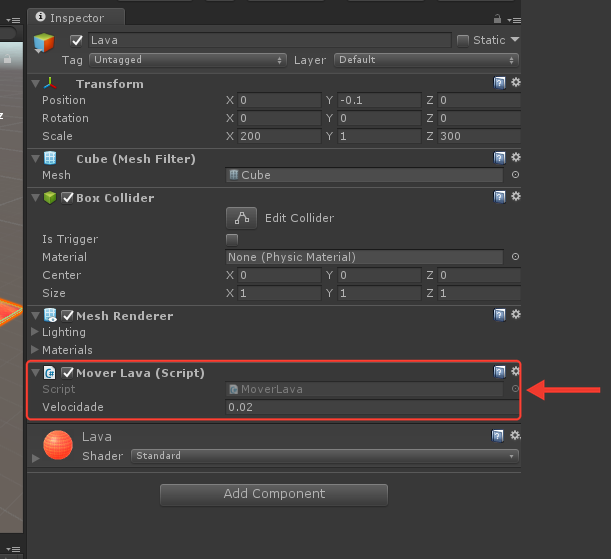Viewport: 611px width, 559px height.
Task: Open Box Collider gear settings menu
Action: [x=516, y=196]
